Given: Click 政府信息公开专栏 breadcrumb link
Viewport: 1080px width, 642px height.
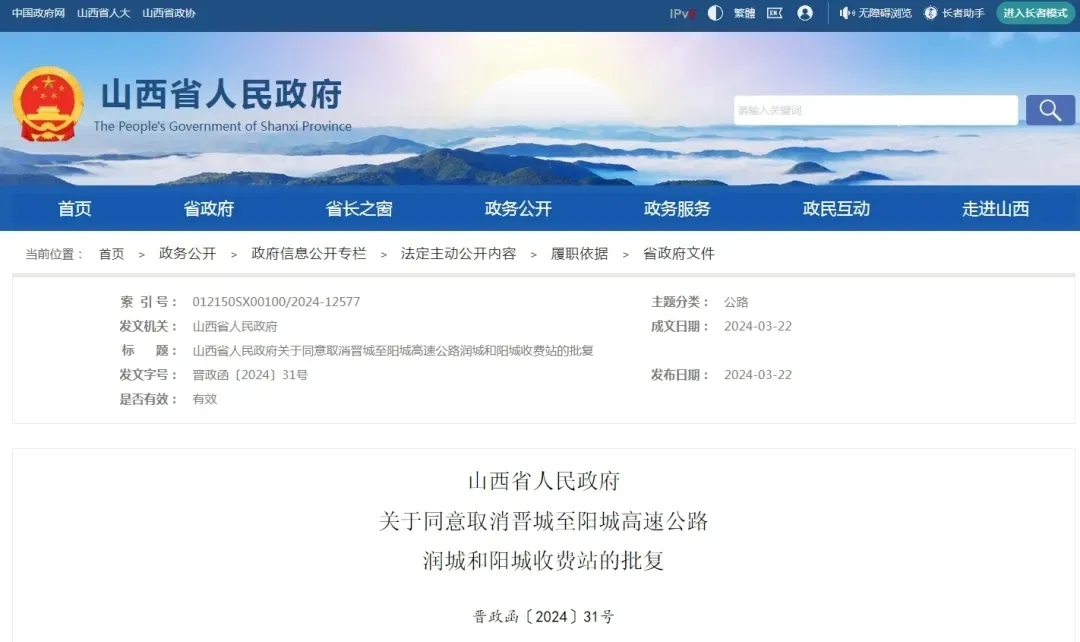Looking at the screenshot, I should point(309,254).
